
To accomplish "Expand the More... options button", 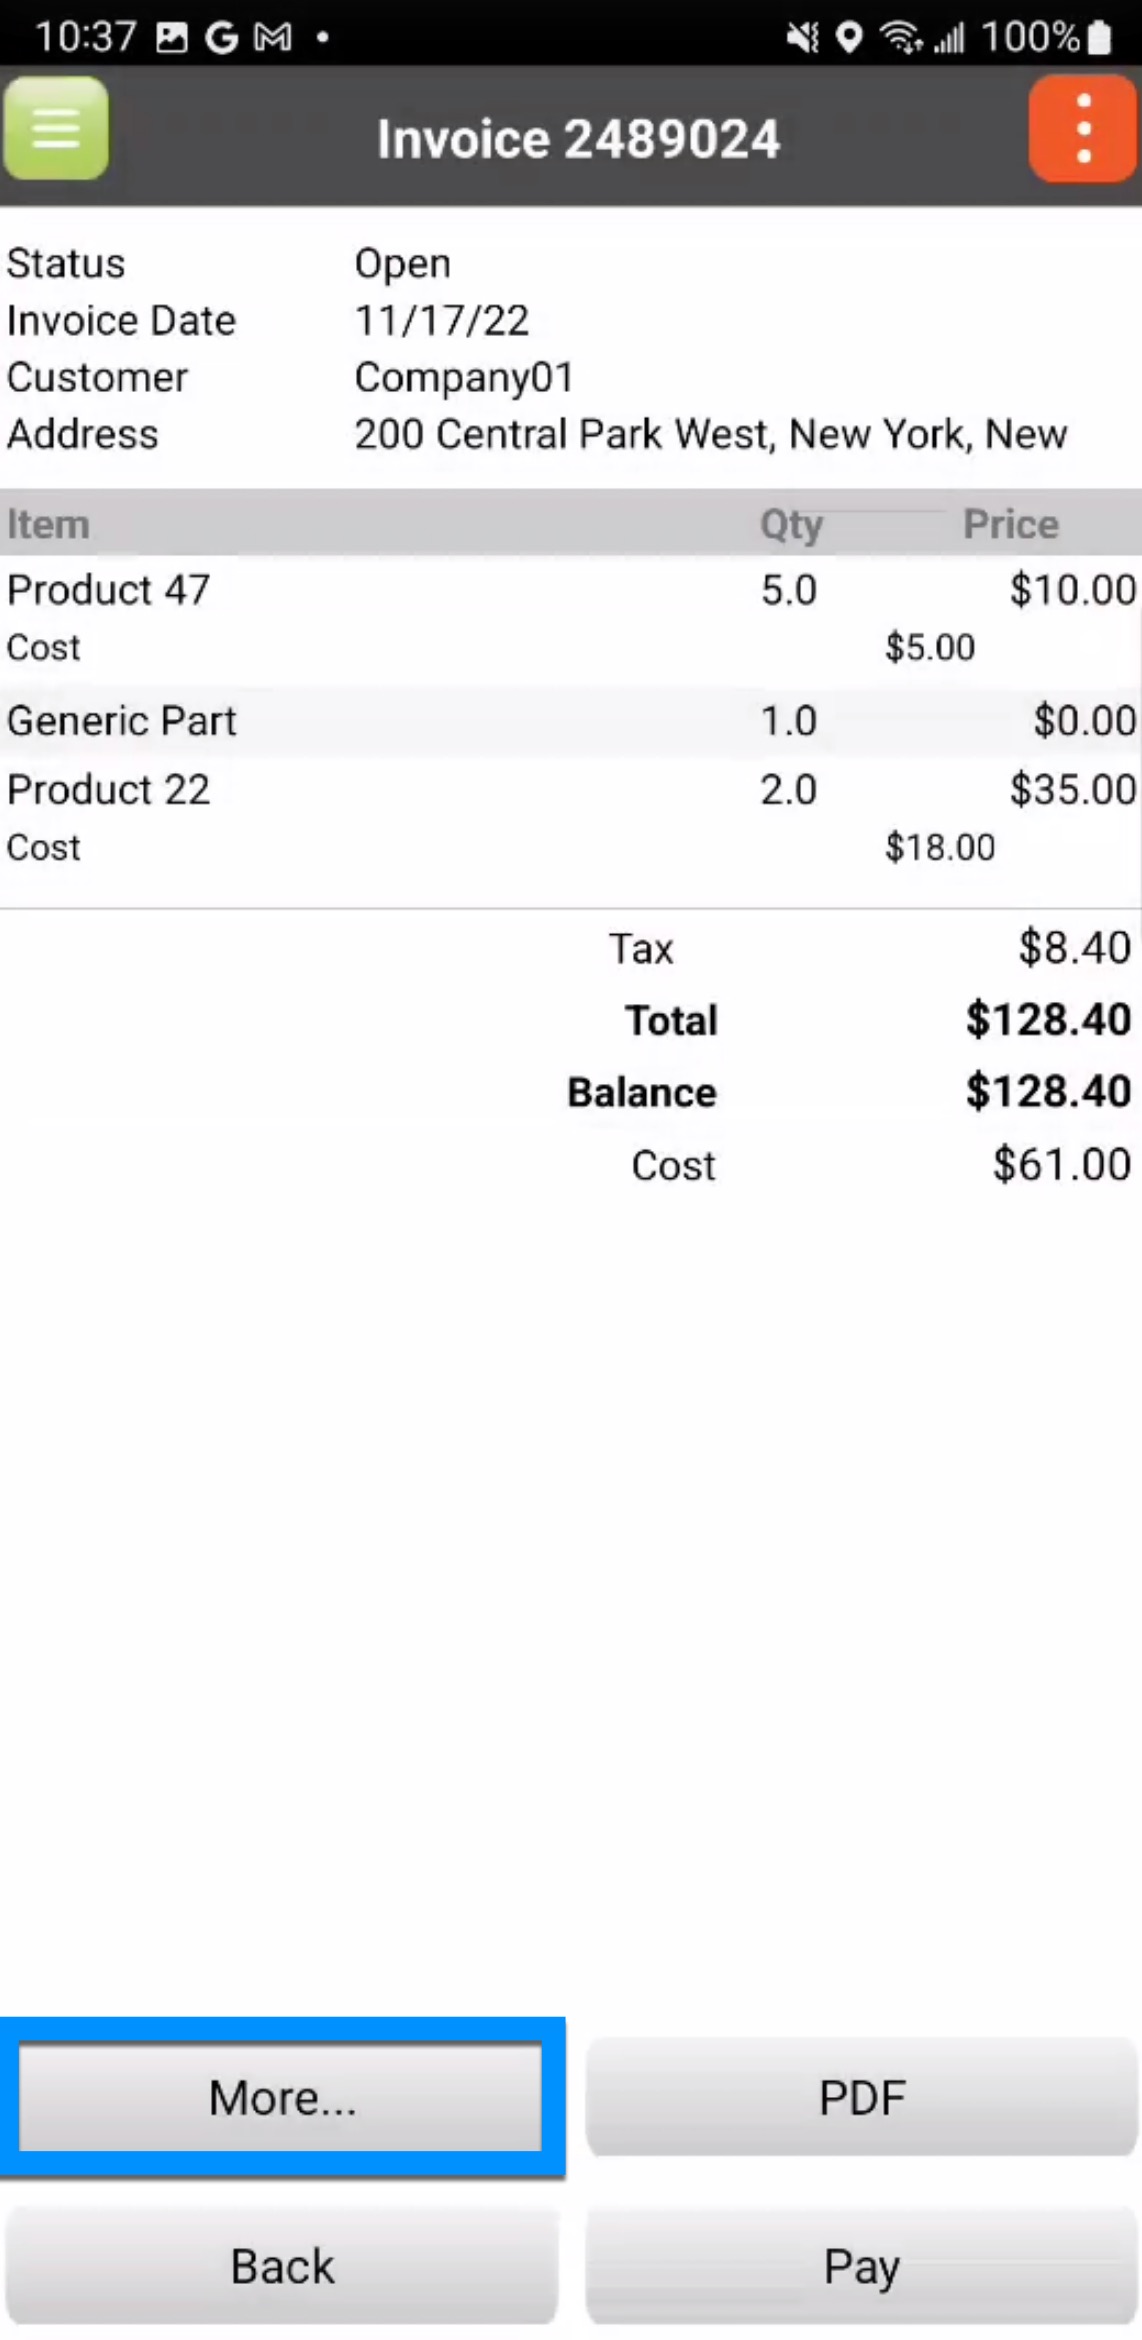I will [282, 2097].
